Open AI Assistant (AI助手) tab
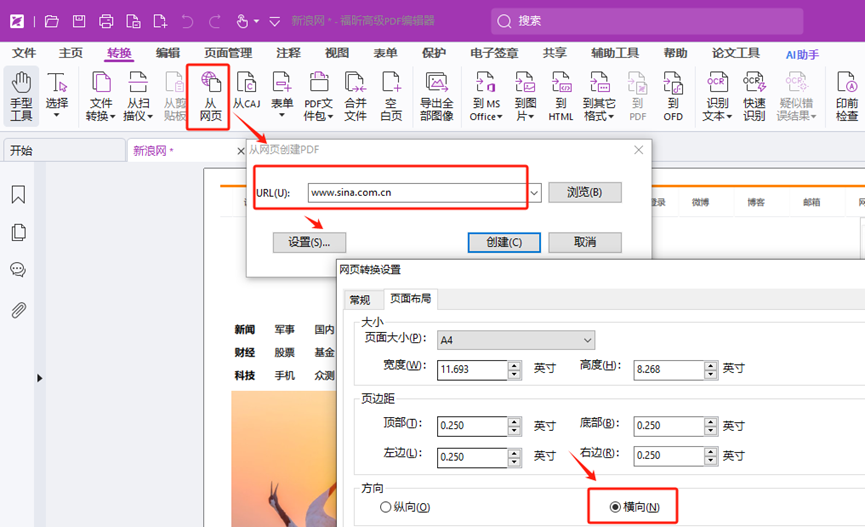Viewport: 865px width, 527px height. coord(802,54)
